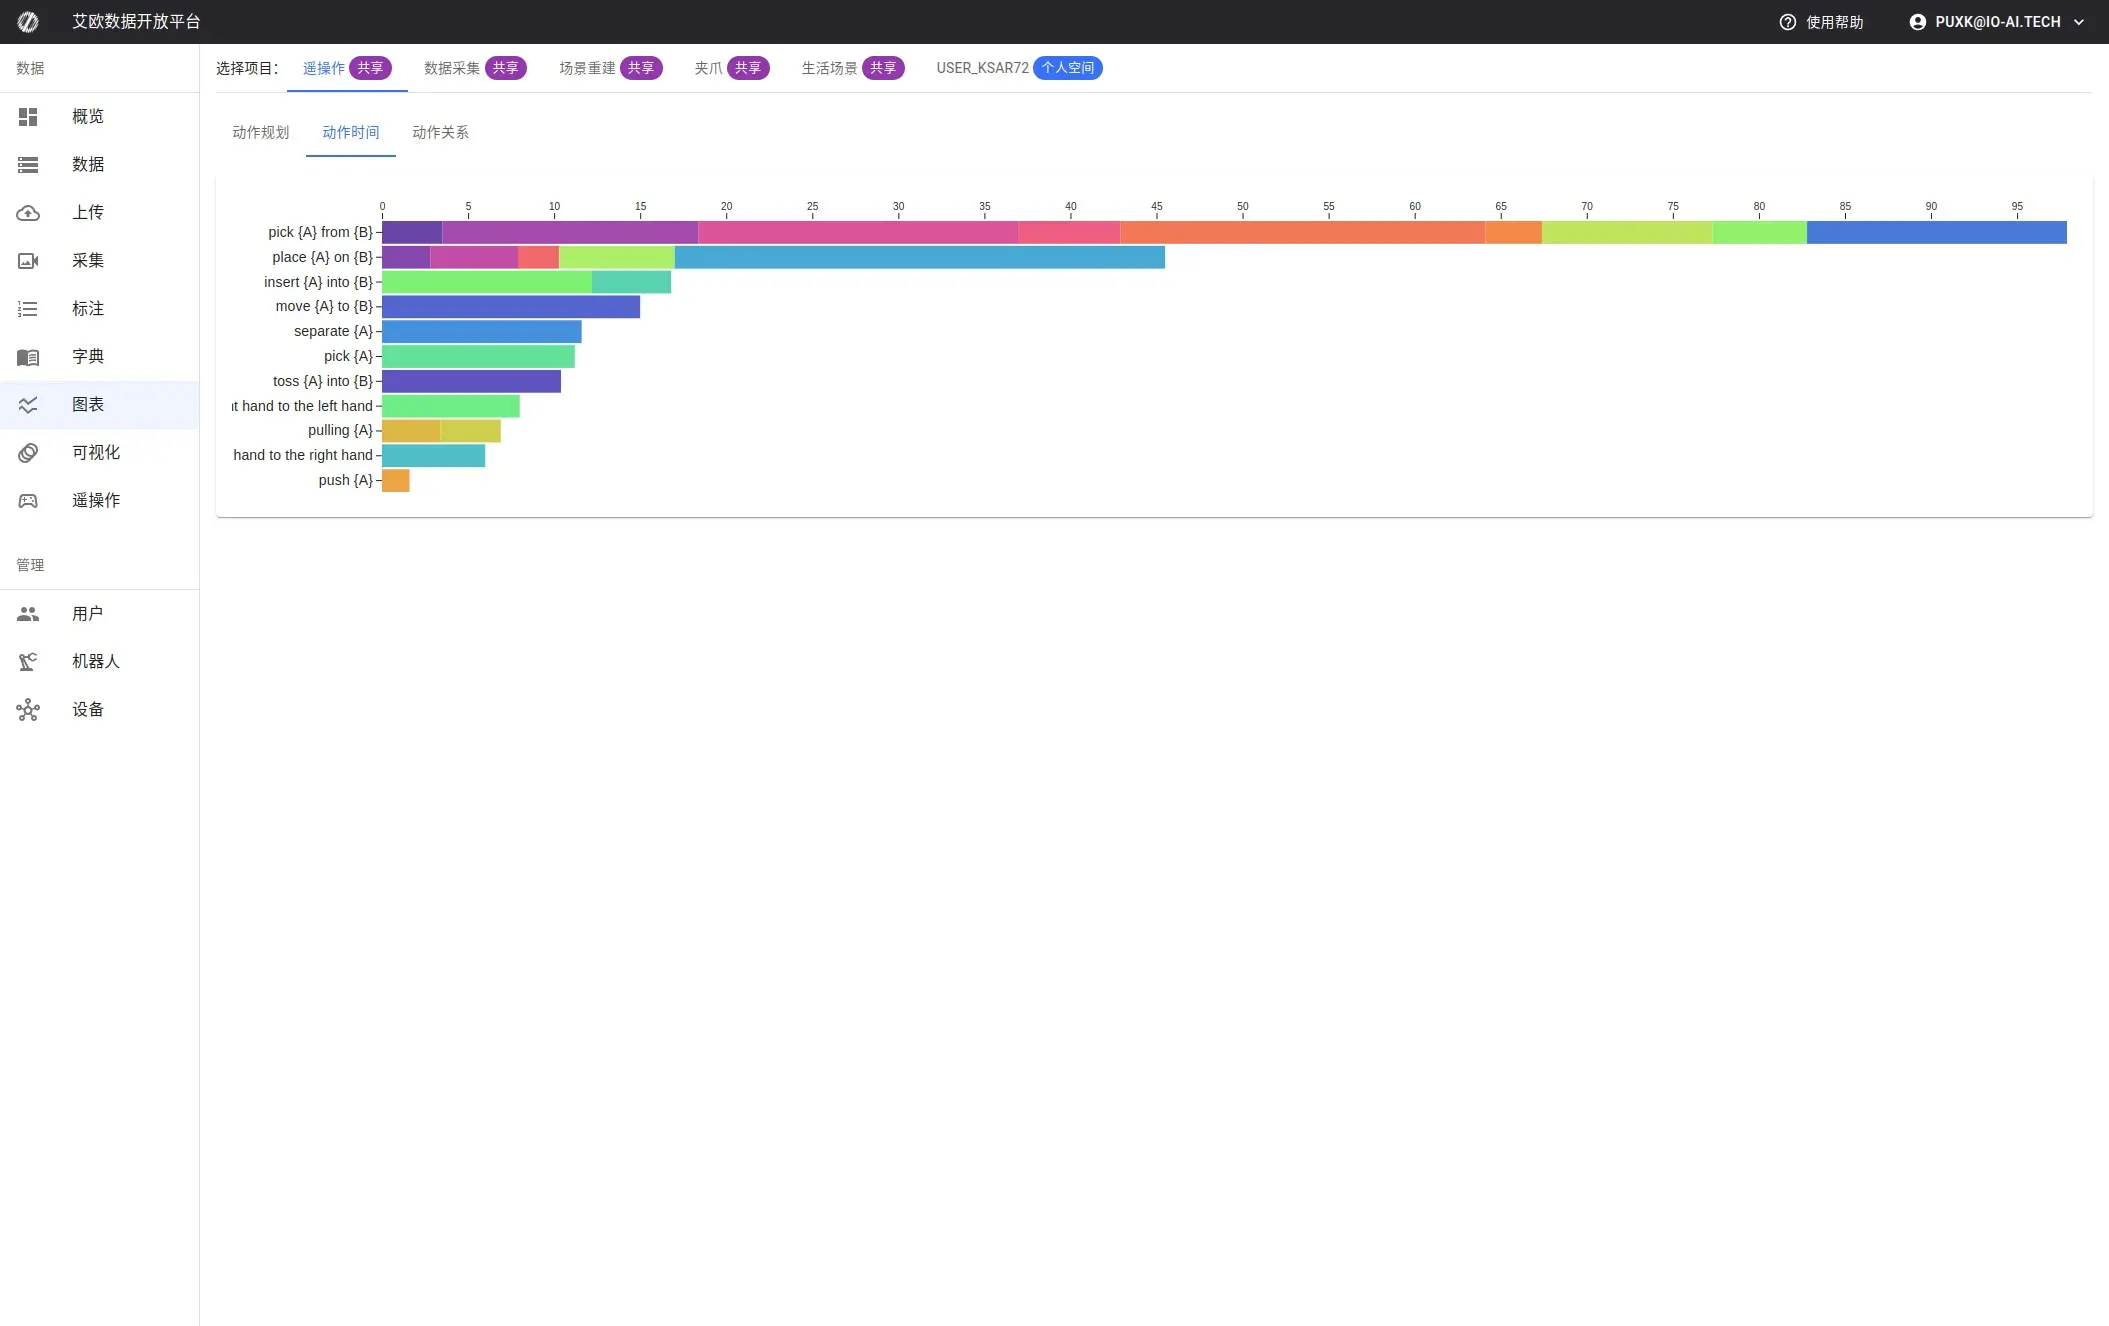Screen dimensions: 2109x1326
Task: Click the platform logo in header
Action: 28,22
